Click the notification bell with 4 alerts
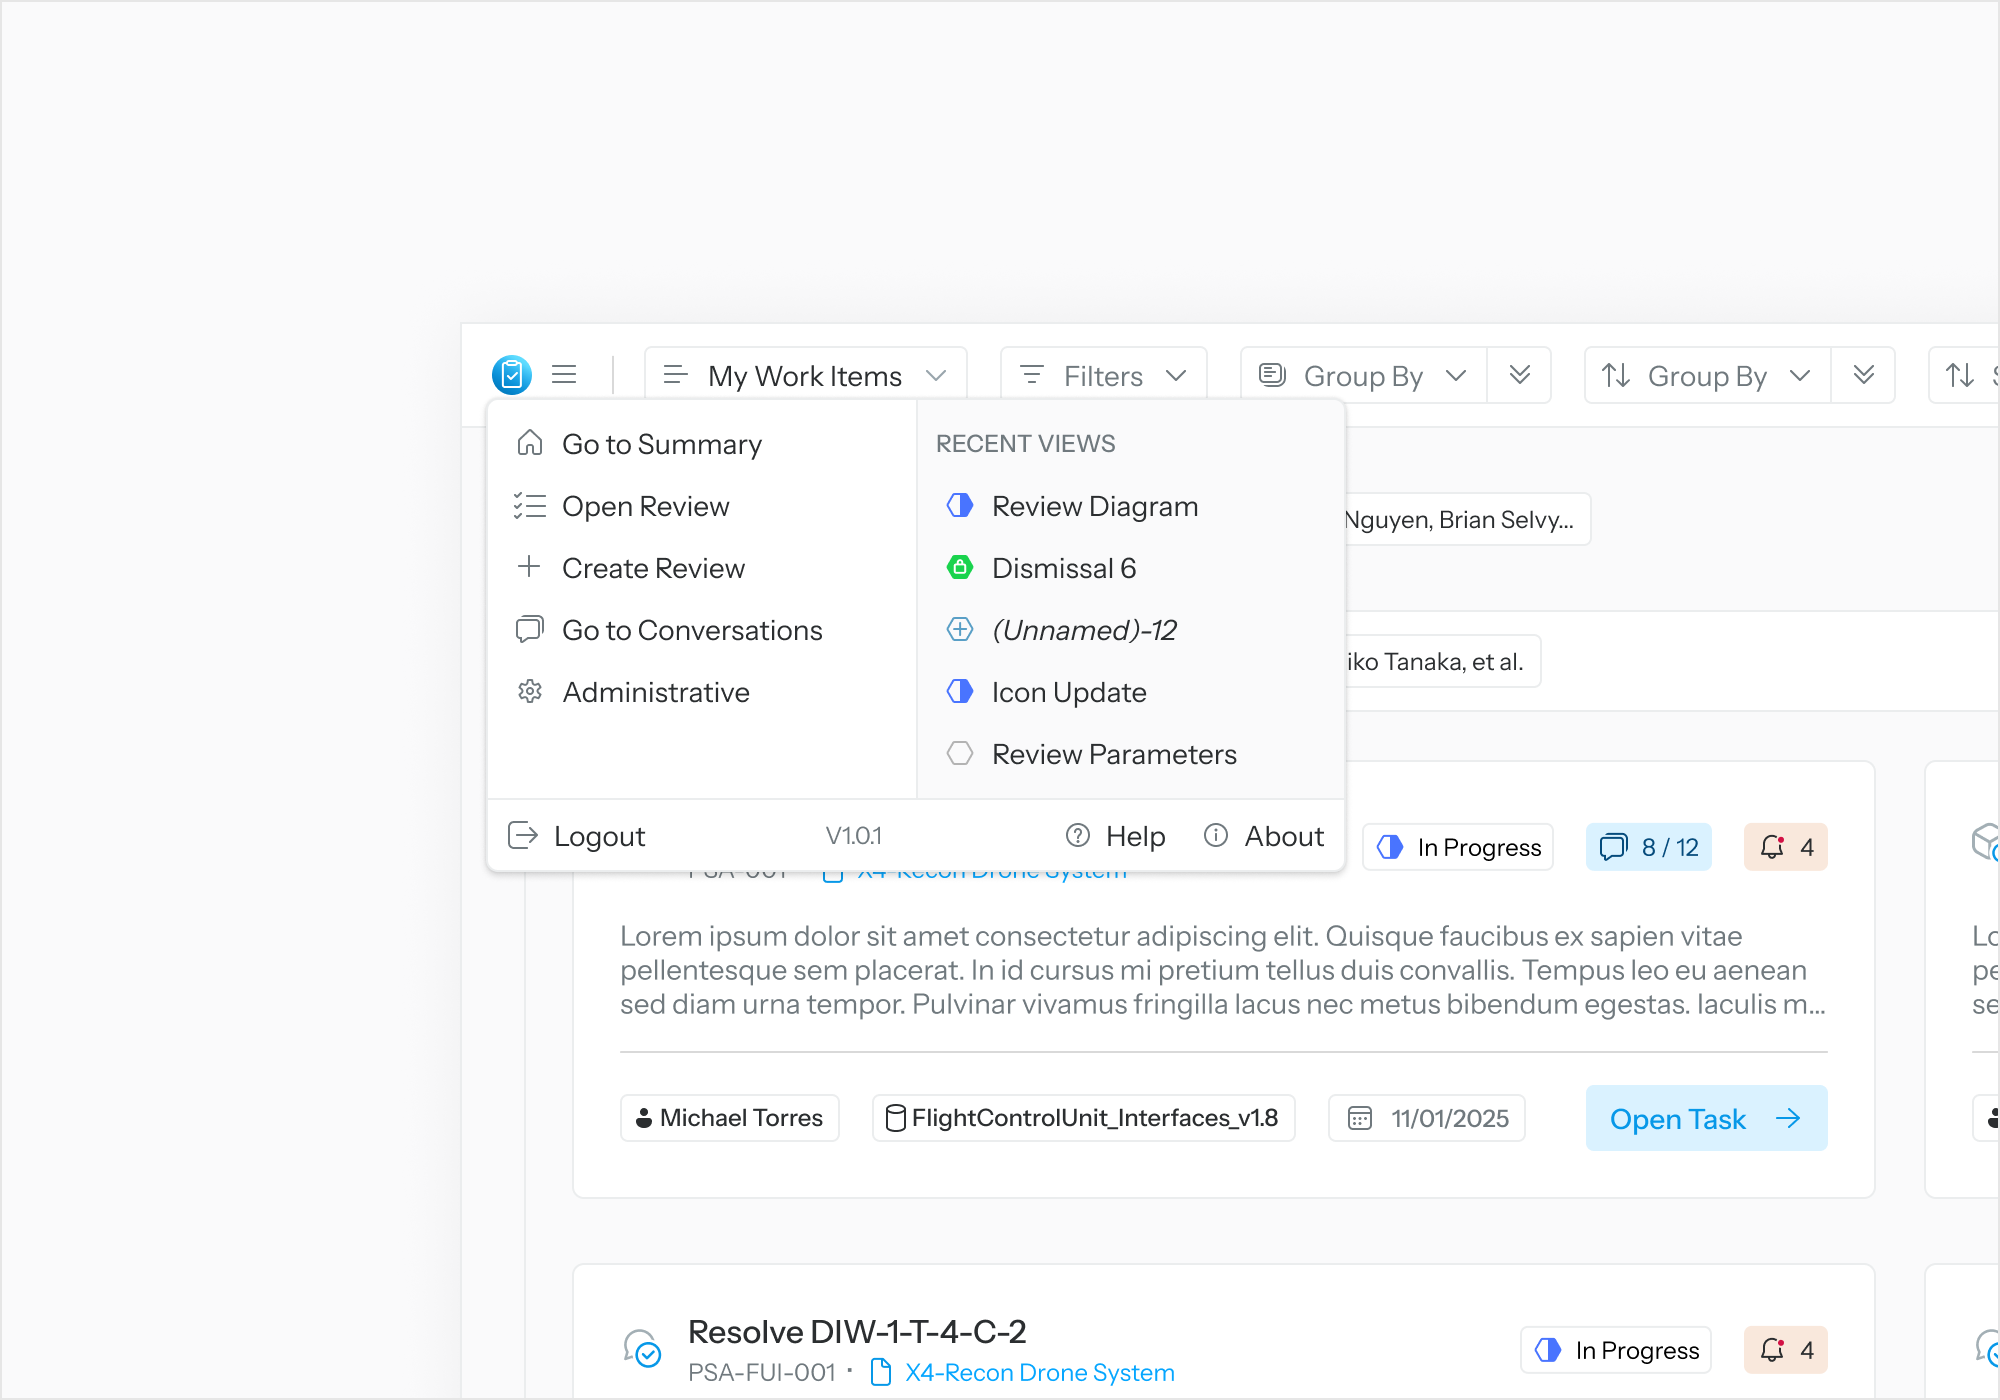This screenshot has height=1400, width=2000. point(1786,847)
